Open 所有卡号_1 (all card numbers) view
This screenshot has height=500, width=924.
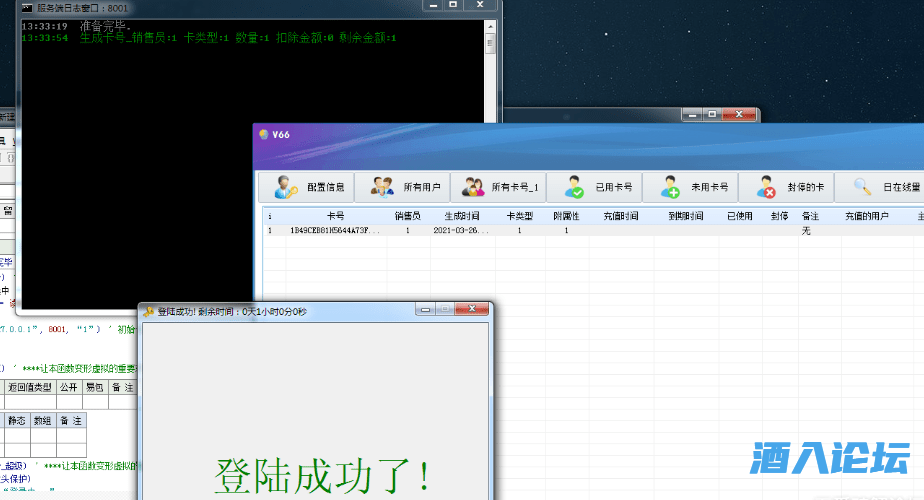(x=498, y=187)
